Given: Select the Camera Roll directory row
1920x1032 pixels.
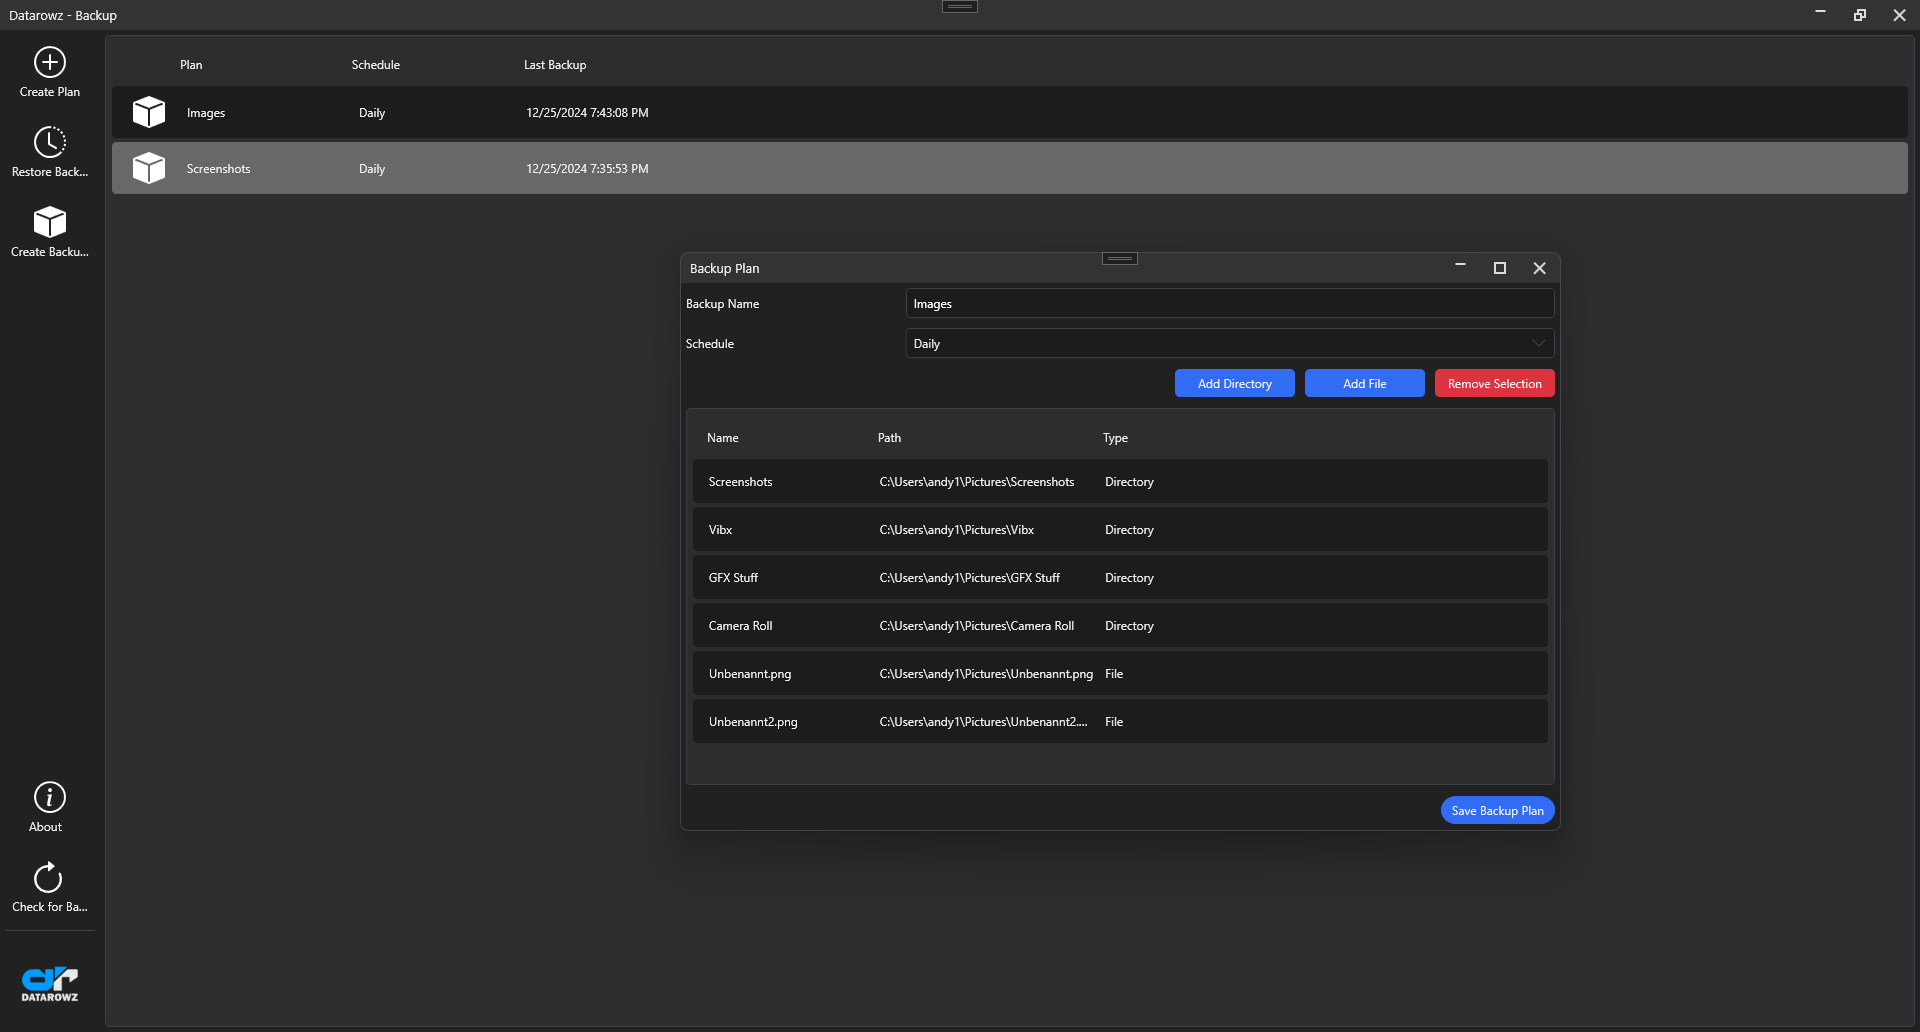Looking at the screenshot, I should [x=1119, y=625].
